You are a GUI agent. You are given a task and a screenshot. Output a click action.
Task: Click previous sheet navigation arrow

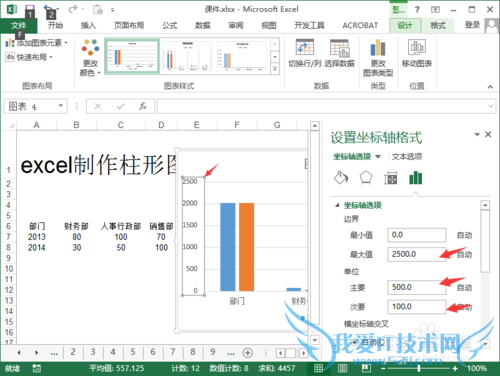tap(19, 353)
